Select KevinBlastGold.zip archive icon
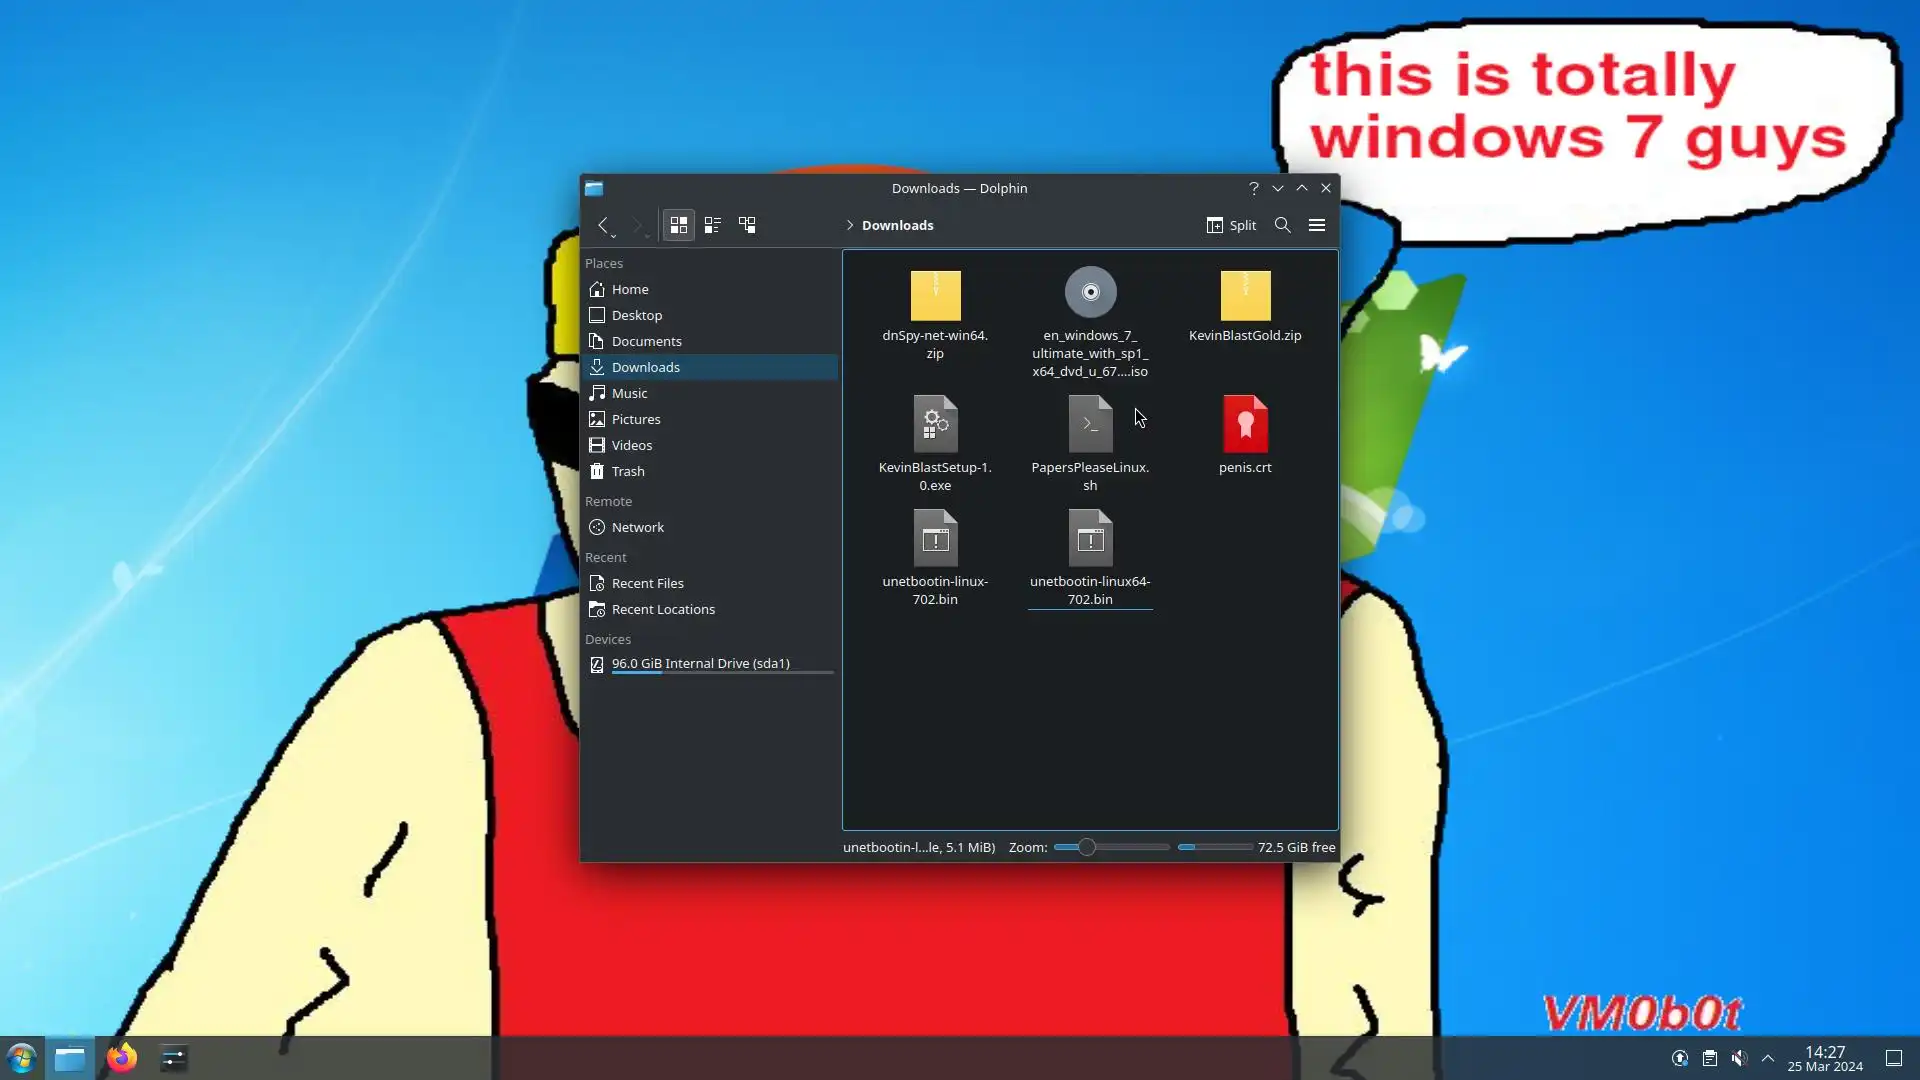This screenshot has height=1080, width=1920. (x=1245, y=295)
